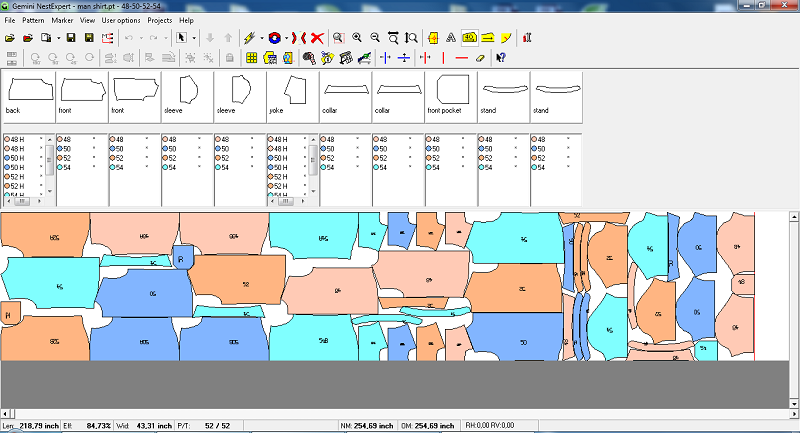Select size 50 in first collar list
Viewport: 800px width, 433px height.
(x=342, y=149)
